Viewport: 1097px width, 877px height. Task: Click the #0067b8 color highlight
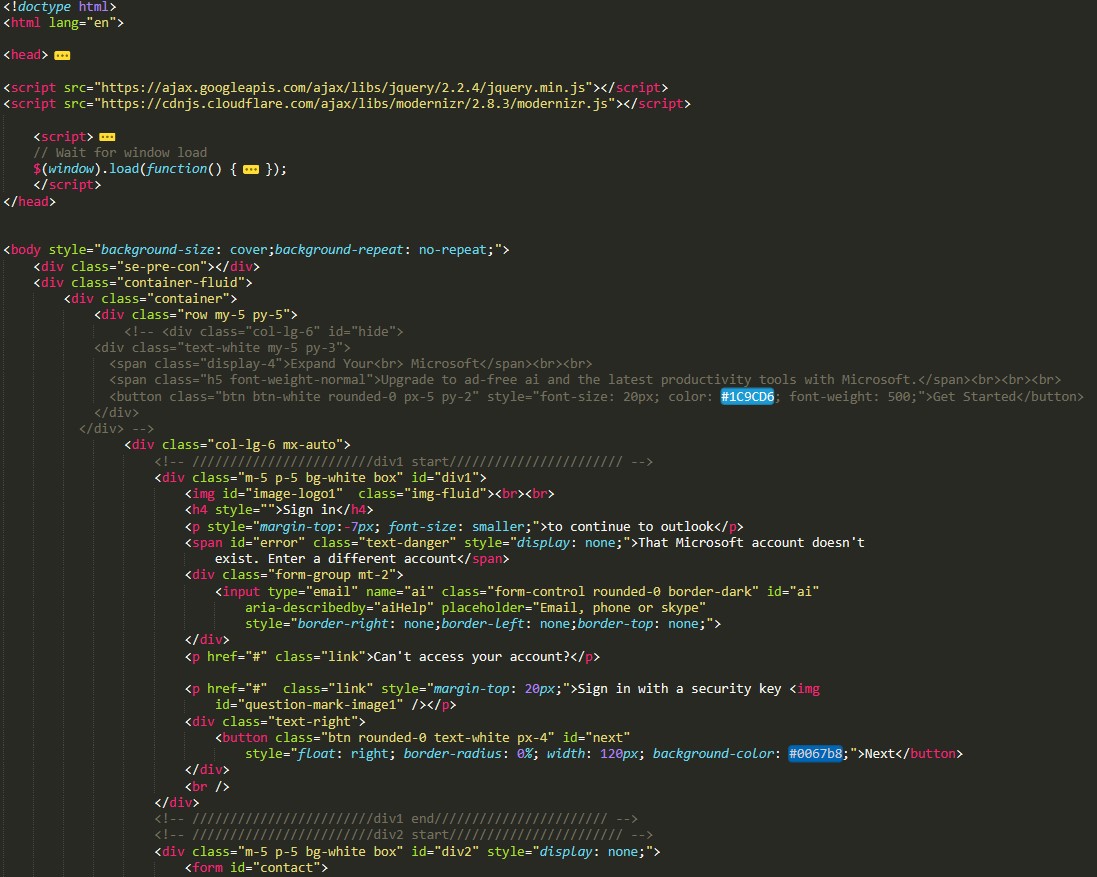coord(815,753)
